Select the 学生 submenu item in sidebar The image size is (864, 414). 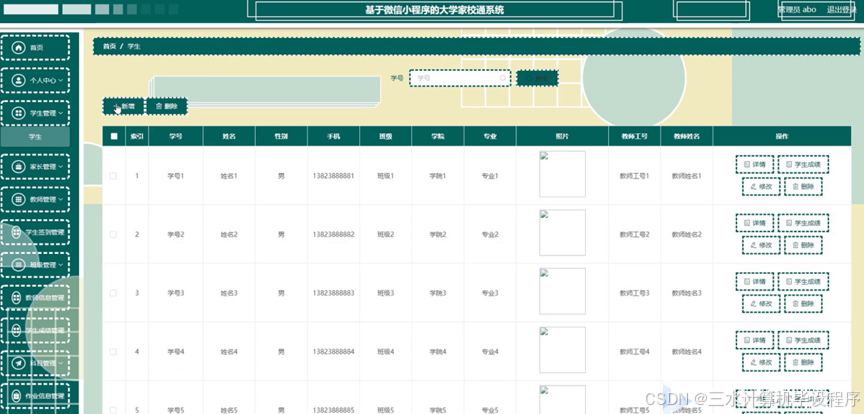coord(35,137)
